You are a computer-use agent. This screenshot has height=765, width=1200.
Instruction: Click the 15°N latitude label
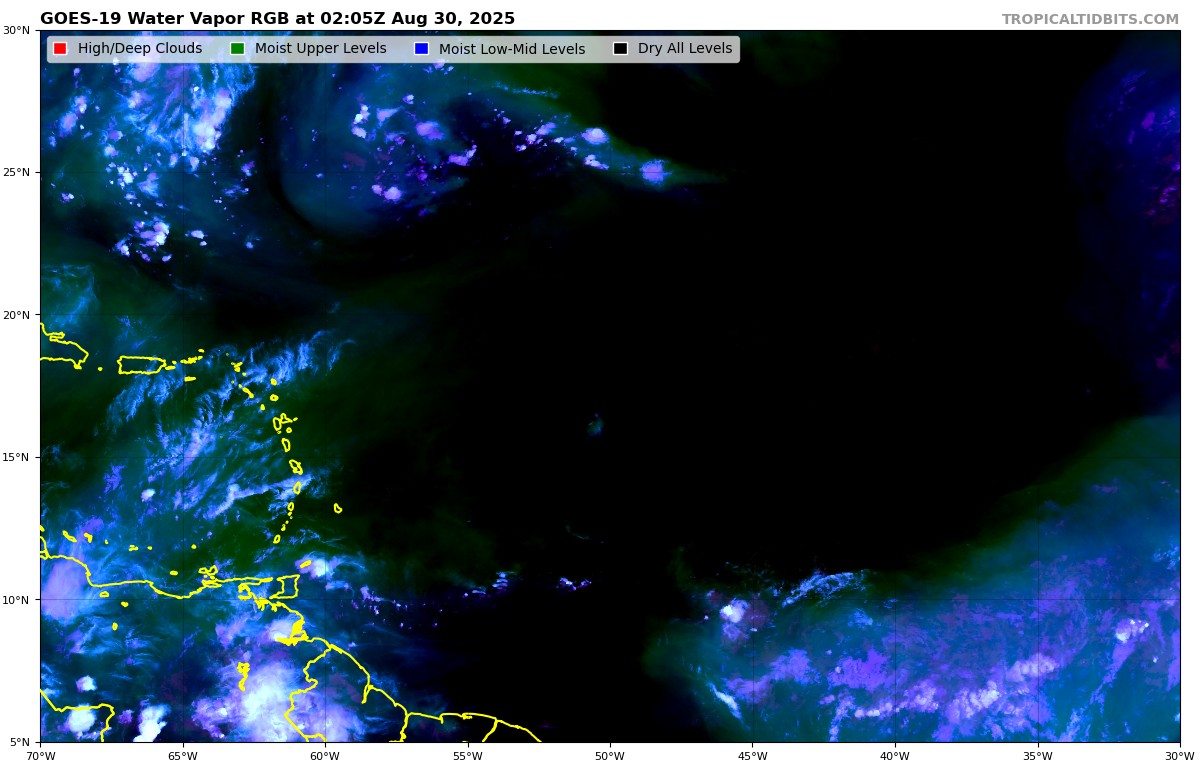(x=17, y=457)
